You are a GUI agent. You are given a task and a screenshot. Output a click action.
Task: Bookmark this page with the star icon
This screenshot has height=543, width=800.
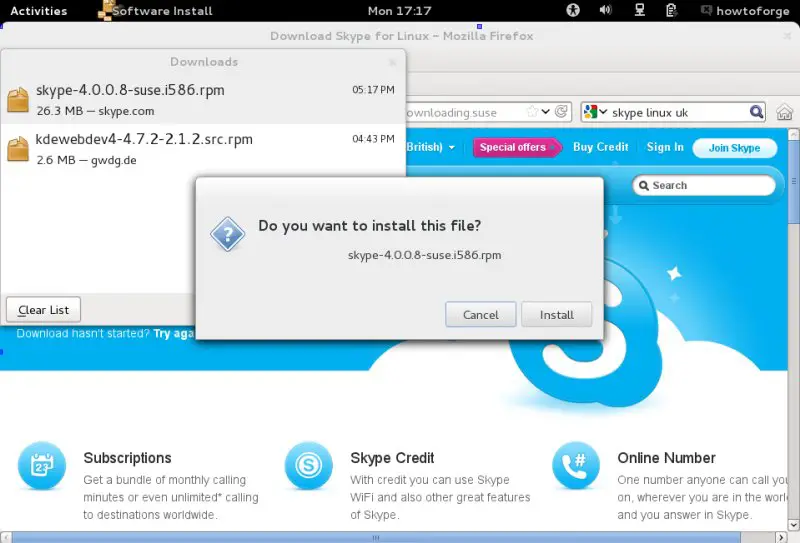(532, 112)
